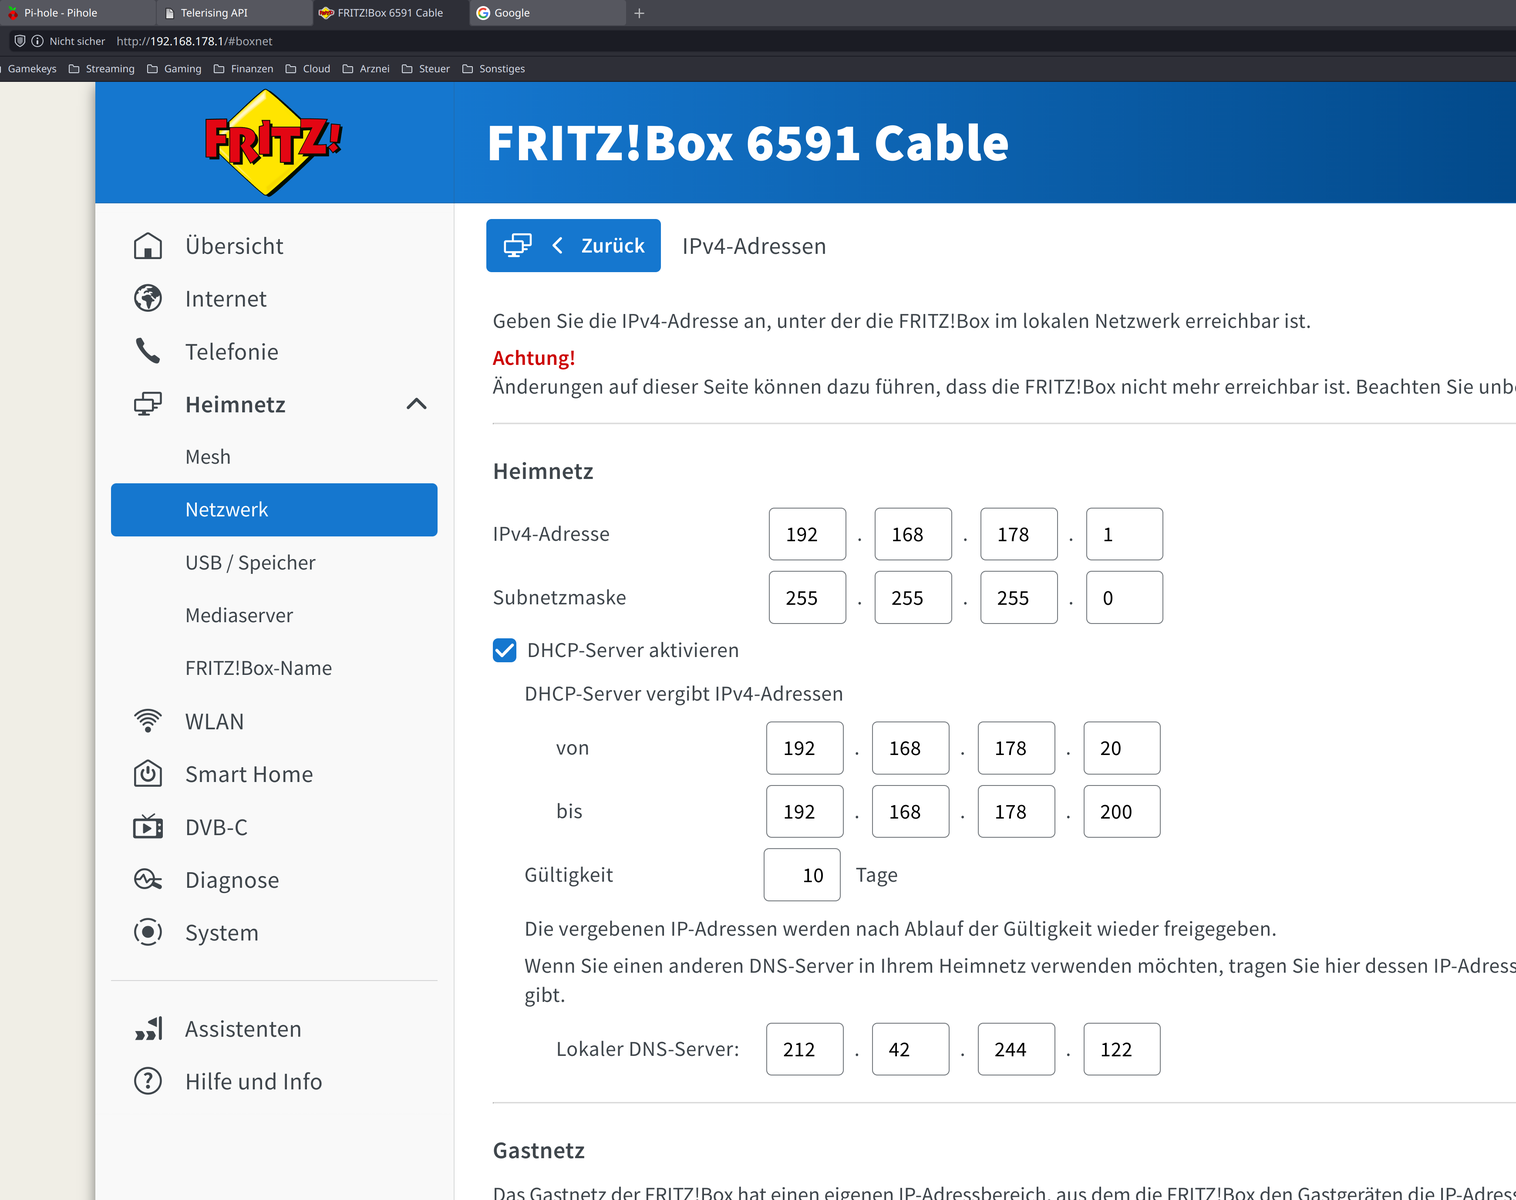Click the WLAN wifi icon

coord(148,721)
